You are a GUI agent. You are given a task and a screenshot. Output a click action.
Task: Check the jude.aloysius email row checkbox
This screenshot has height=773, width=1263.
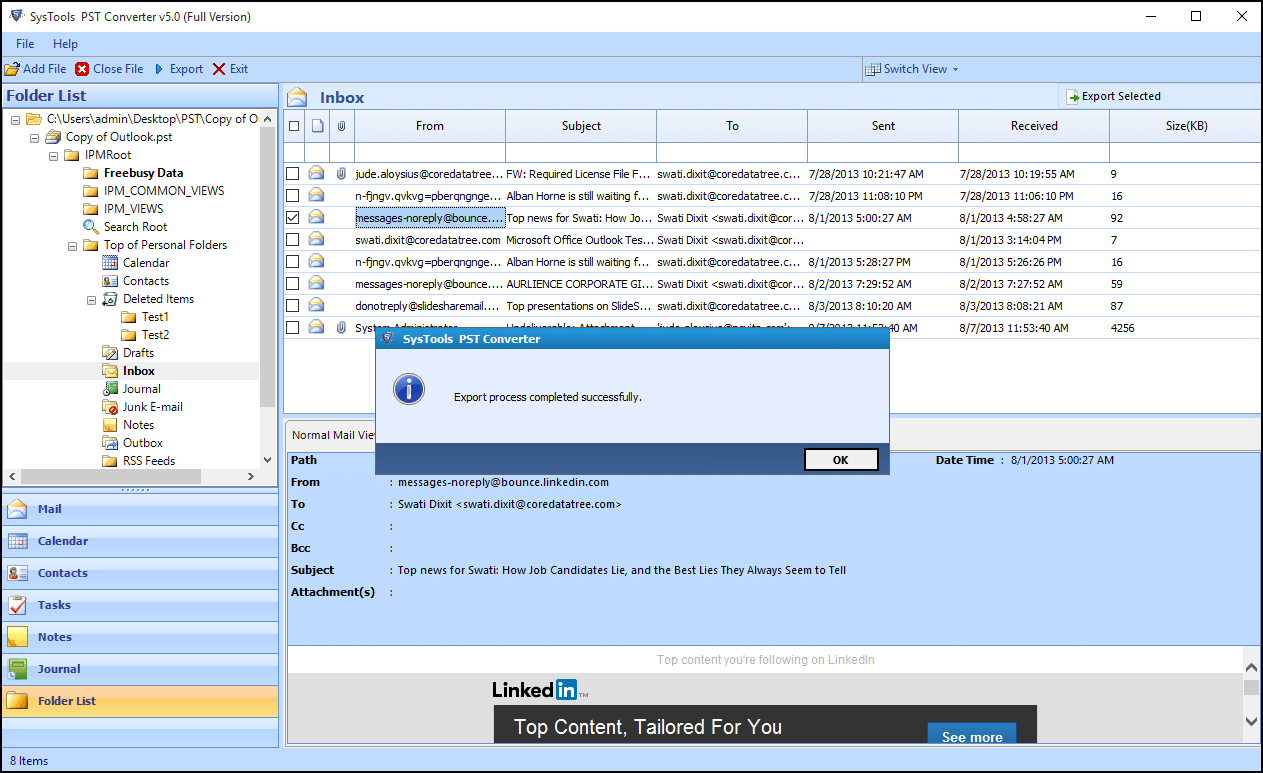pyautogui.click(x=293, y=173)
